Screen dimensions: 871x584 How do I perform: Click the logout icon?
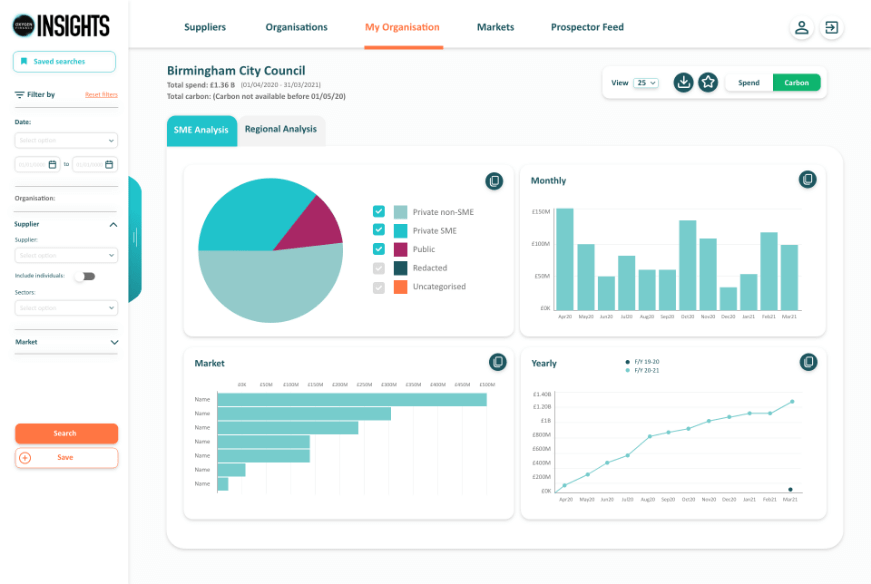[x=832, y=27]
